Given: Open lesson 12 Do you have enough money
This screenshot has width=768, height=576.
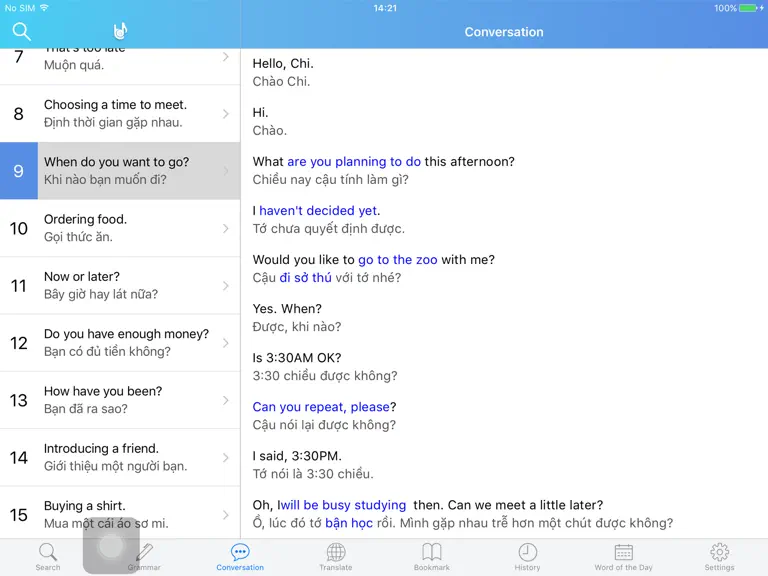Looking at the screenshot, I should coord(120,343).
